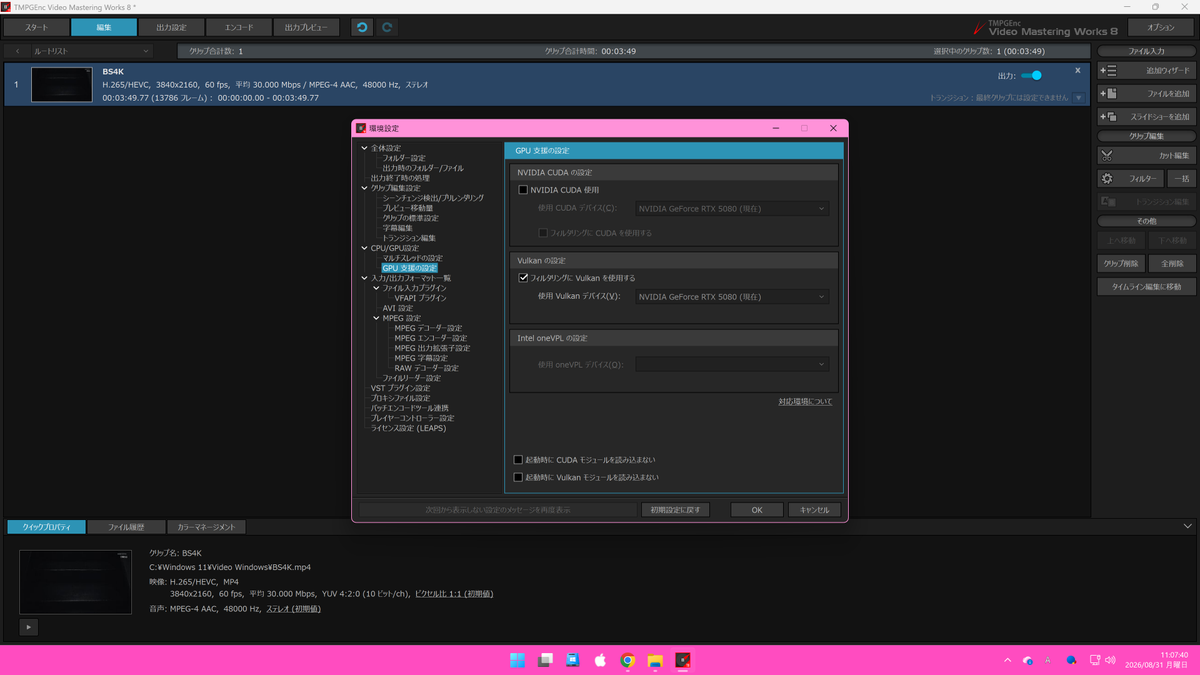The image size is (1200, 675).
Task: Click the task view taskbar icon
Action: point(545,660)
